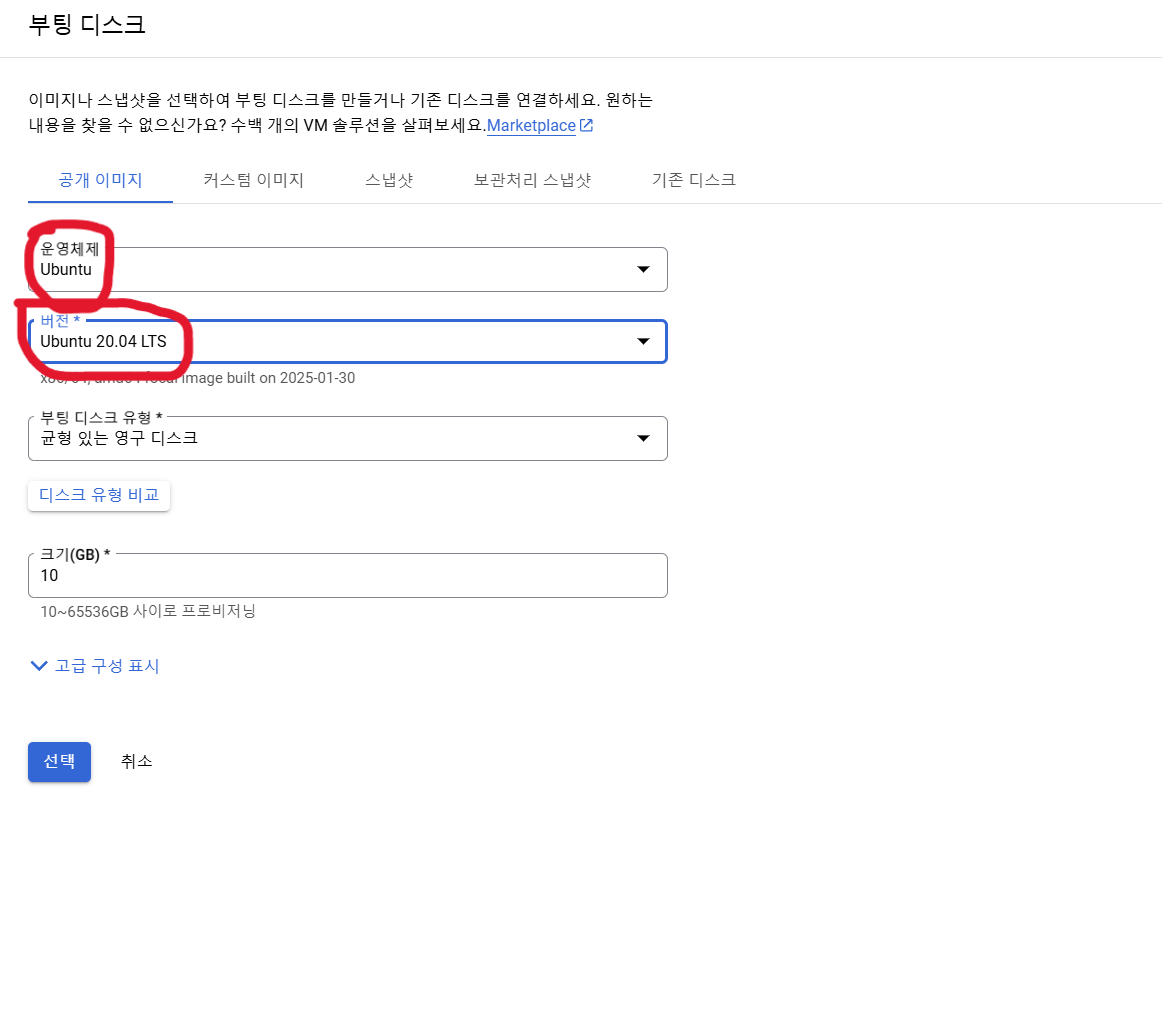
Task: Open the 스냅샷 tab
Action: coord(389,181)
